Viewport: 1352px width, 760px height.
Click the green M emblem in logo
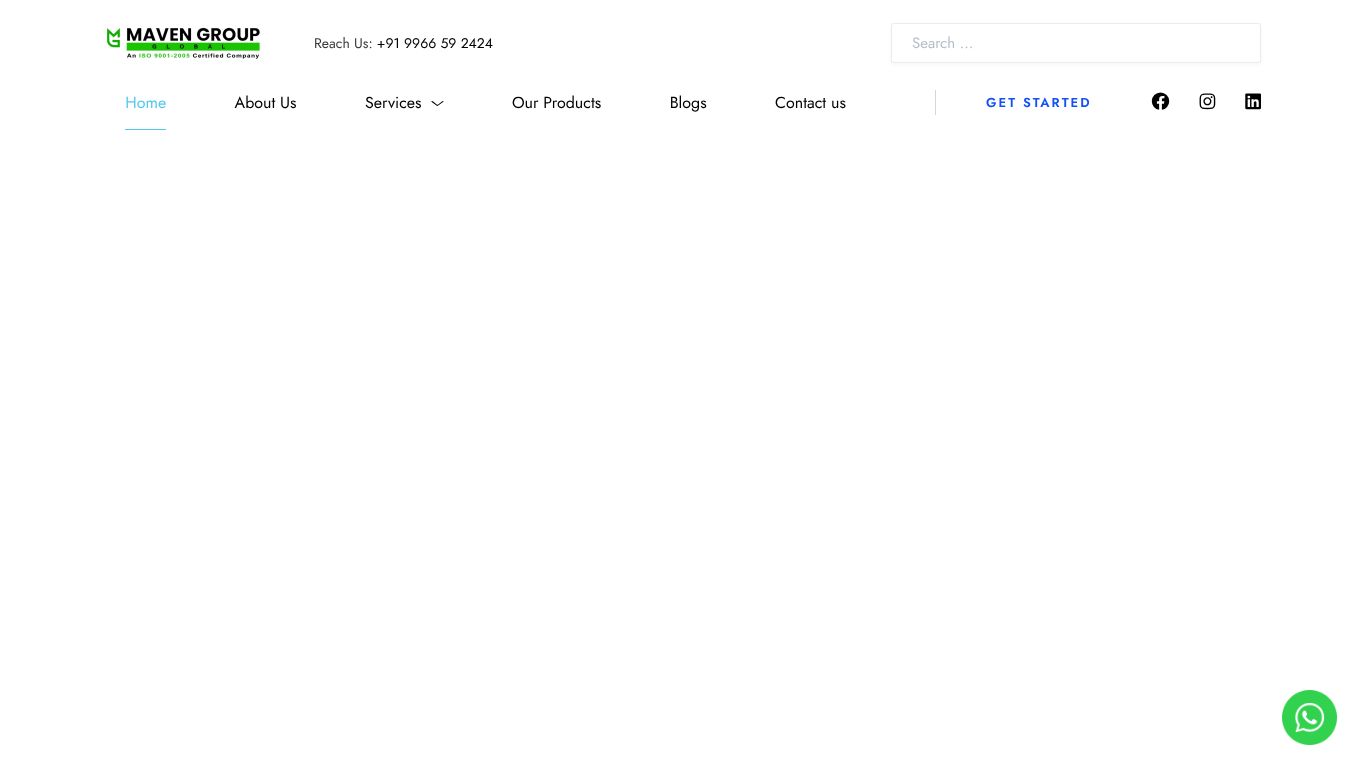point(113,38)
